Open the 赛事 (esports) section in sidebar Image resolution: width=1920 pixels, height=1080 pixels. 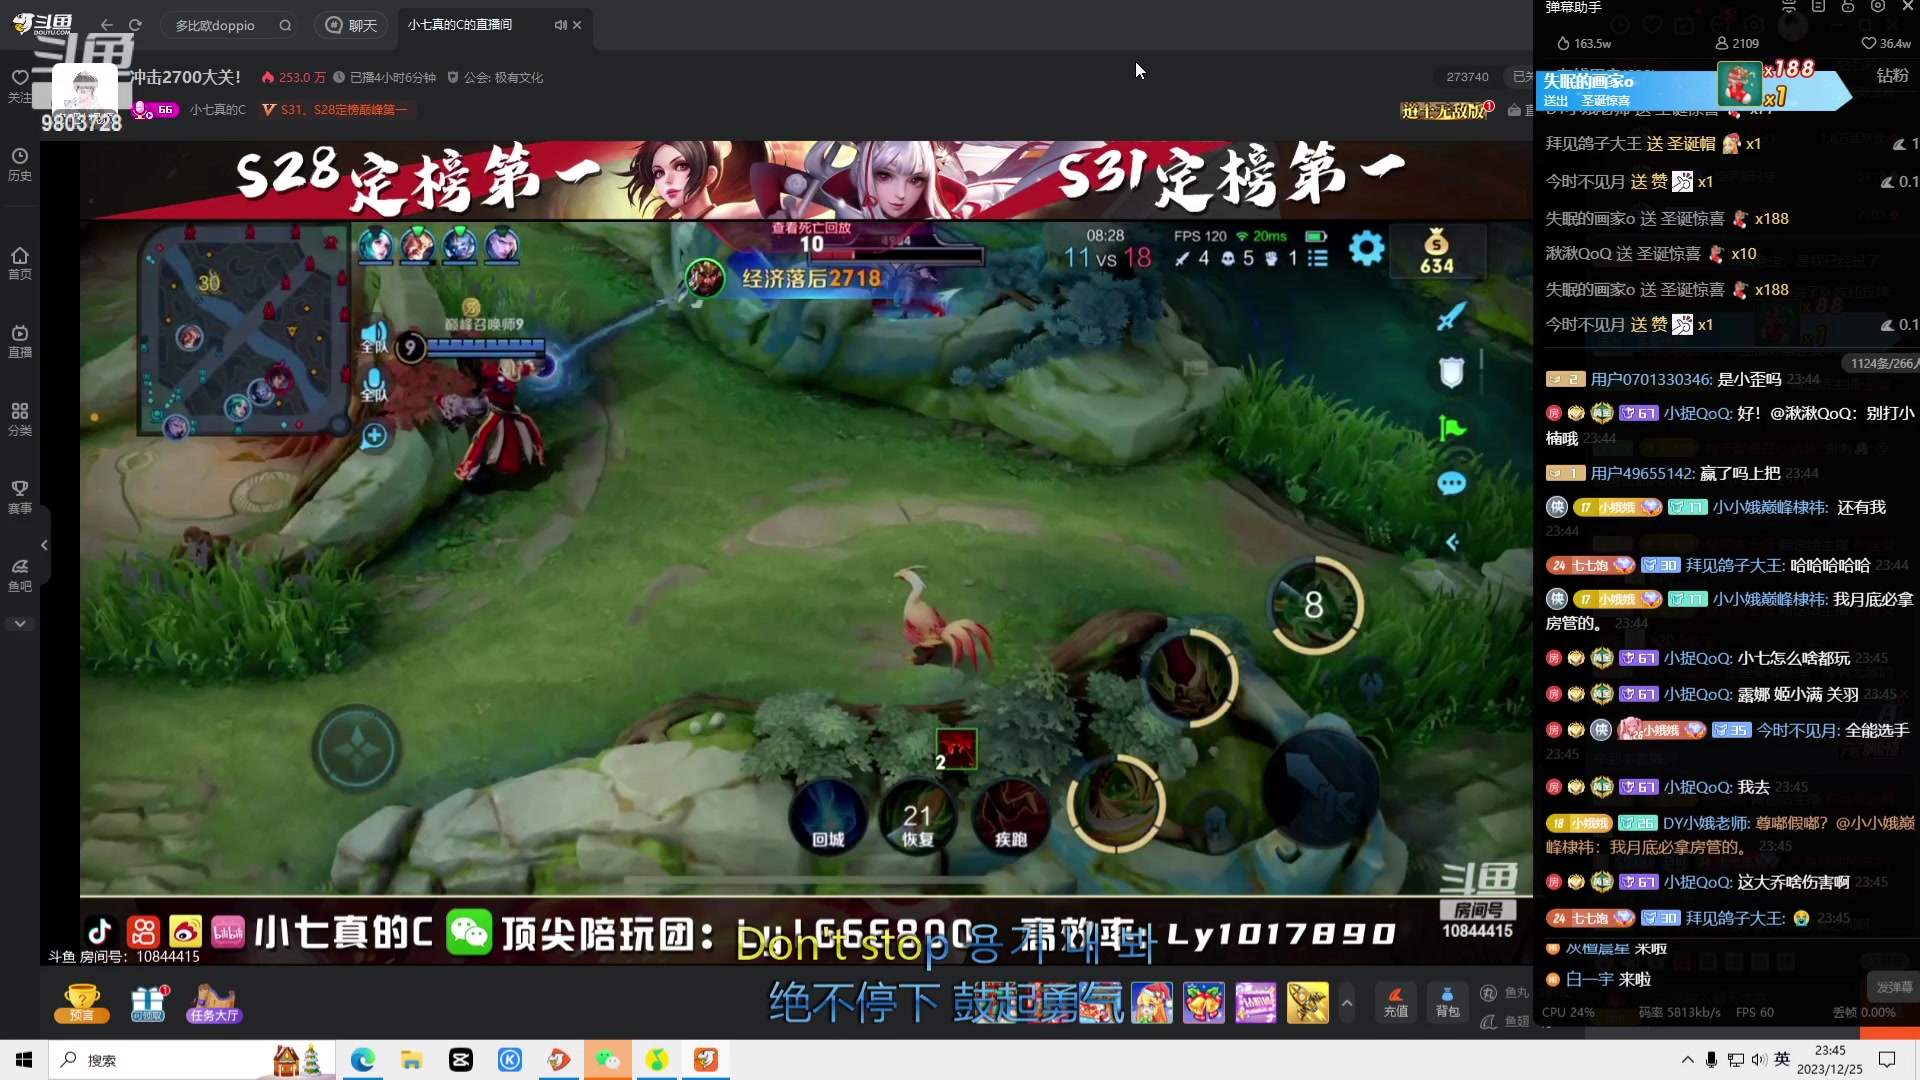point(19,497)
